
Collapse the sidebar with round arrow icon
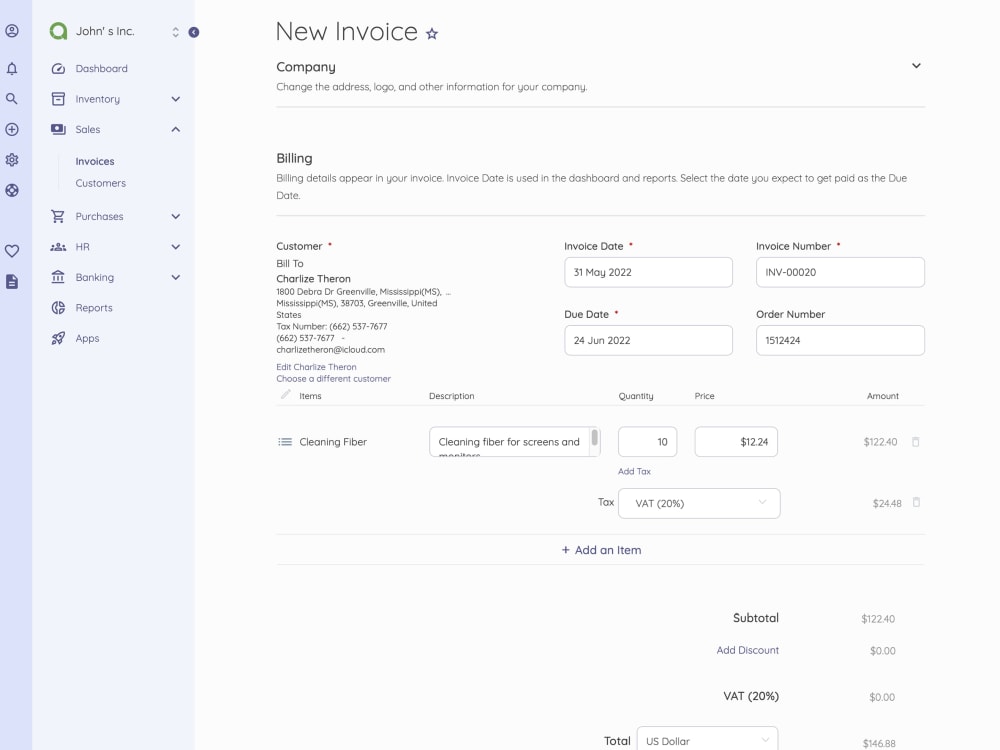pos(194,32)
